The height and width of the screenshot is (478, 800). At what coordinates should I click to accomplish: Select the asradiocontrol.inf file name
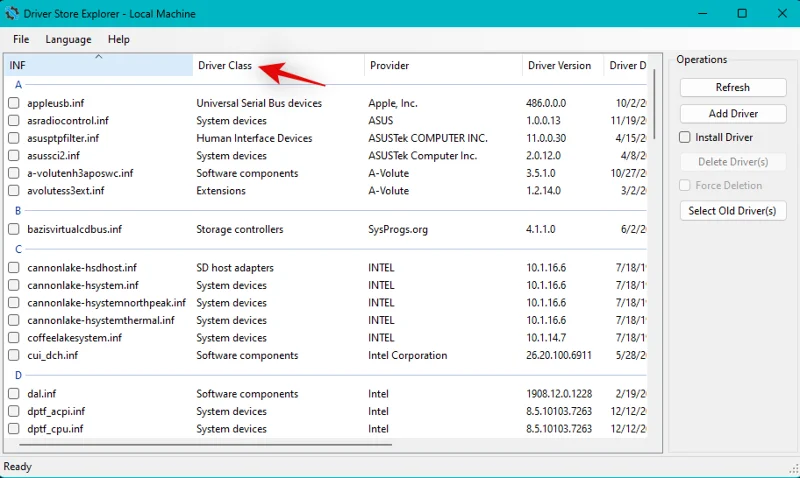(x=68, y=120)
